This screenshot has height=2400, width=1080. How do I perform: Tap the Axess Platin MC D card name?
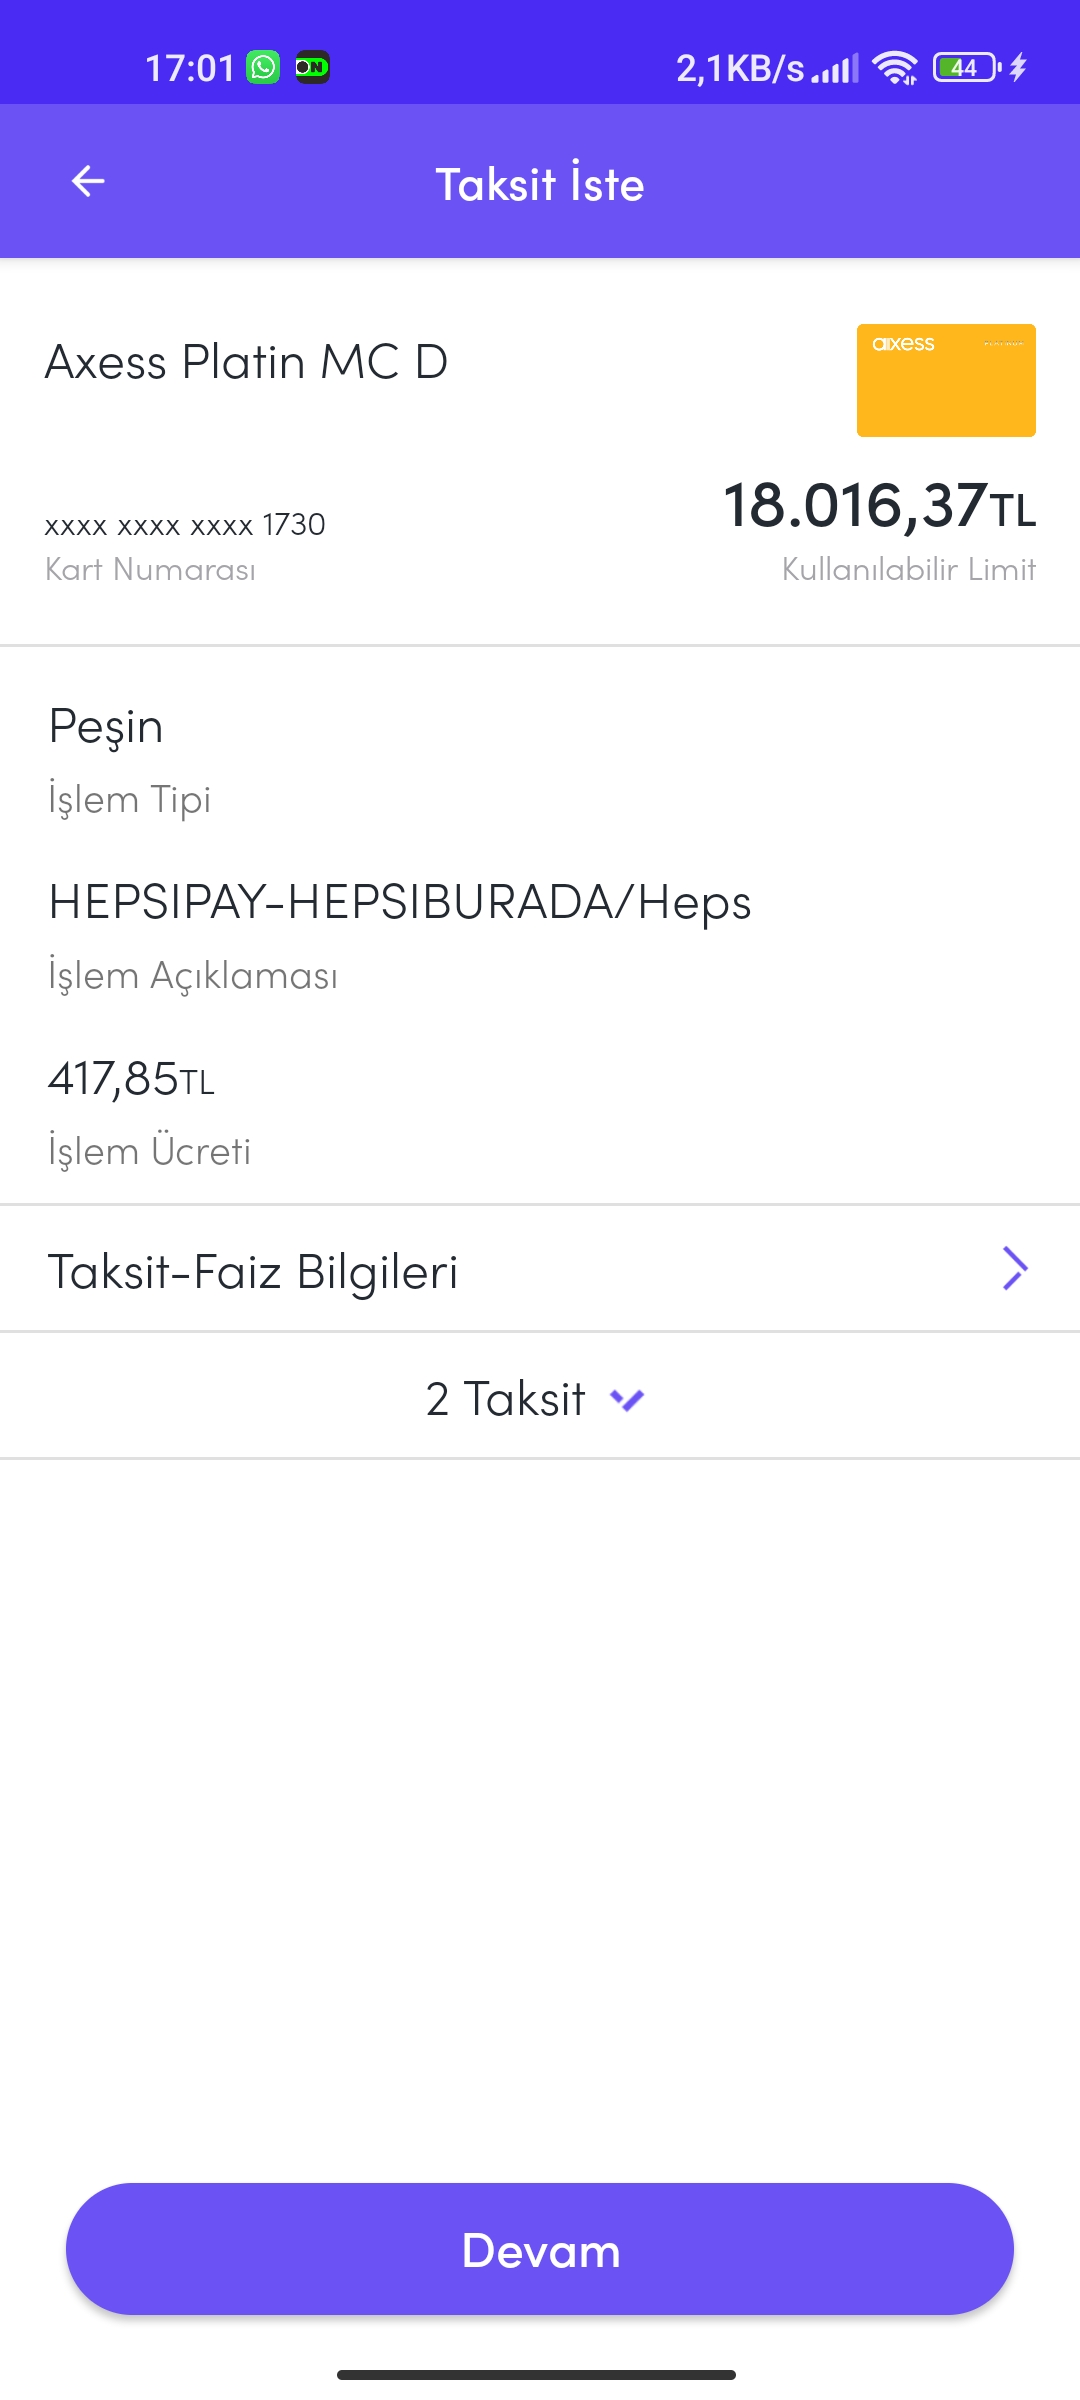coord(247,362)
